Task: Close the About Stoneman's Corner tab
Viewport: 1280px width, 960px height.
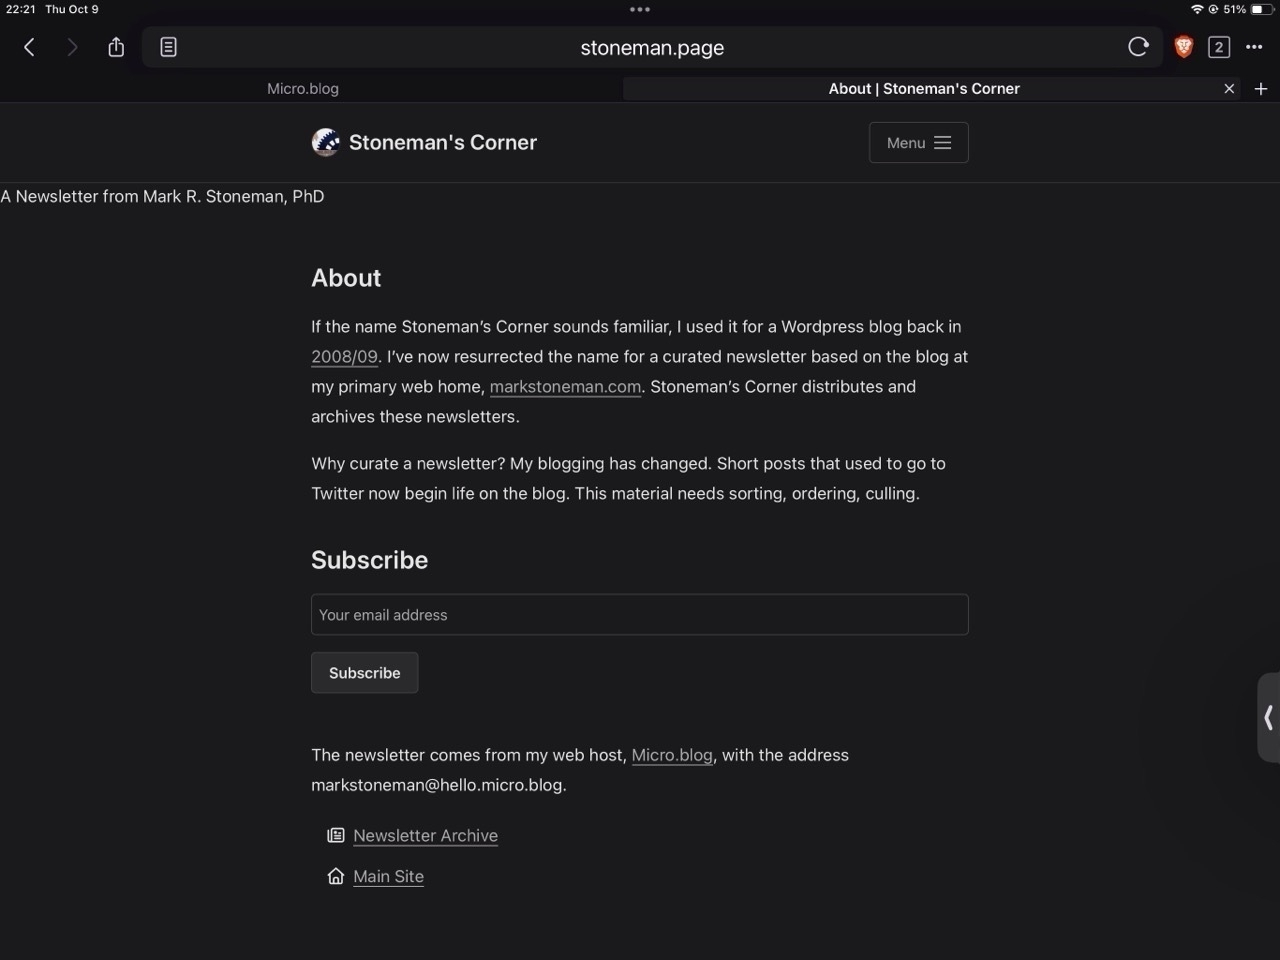Action: [1229, 89]
